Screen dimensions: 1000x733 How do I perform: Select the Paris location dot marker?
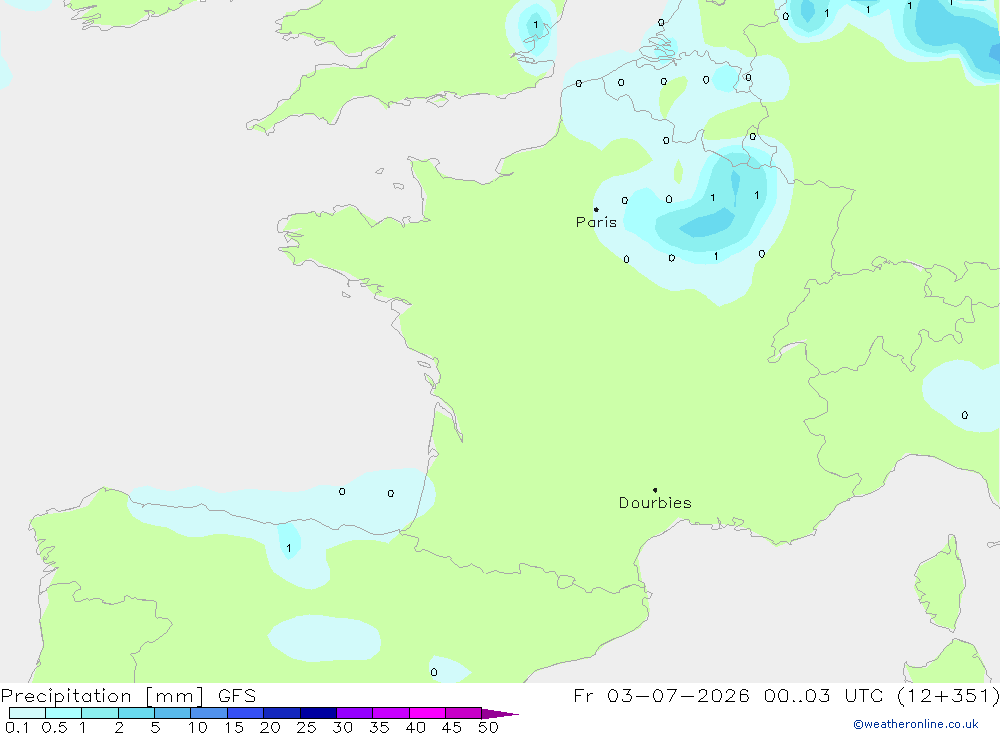(596, 209)
